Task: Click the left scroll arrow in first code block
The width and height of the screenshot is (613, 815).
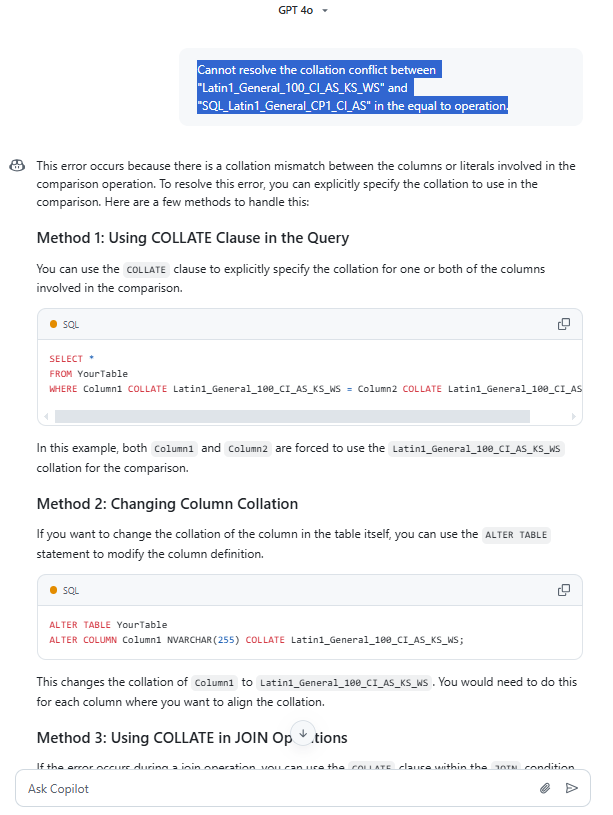Action: 47,416
